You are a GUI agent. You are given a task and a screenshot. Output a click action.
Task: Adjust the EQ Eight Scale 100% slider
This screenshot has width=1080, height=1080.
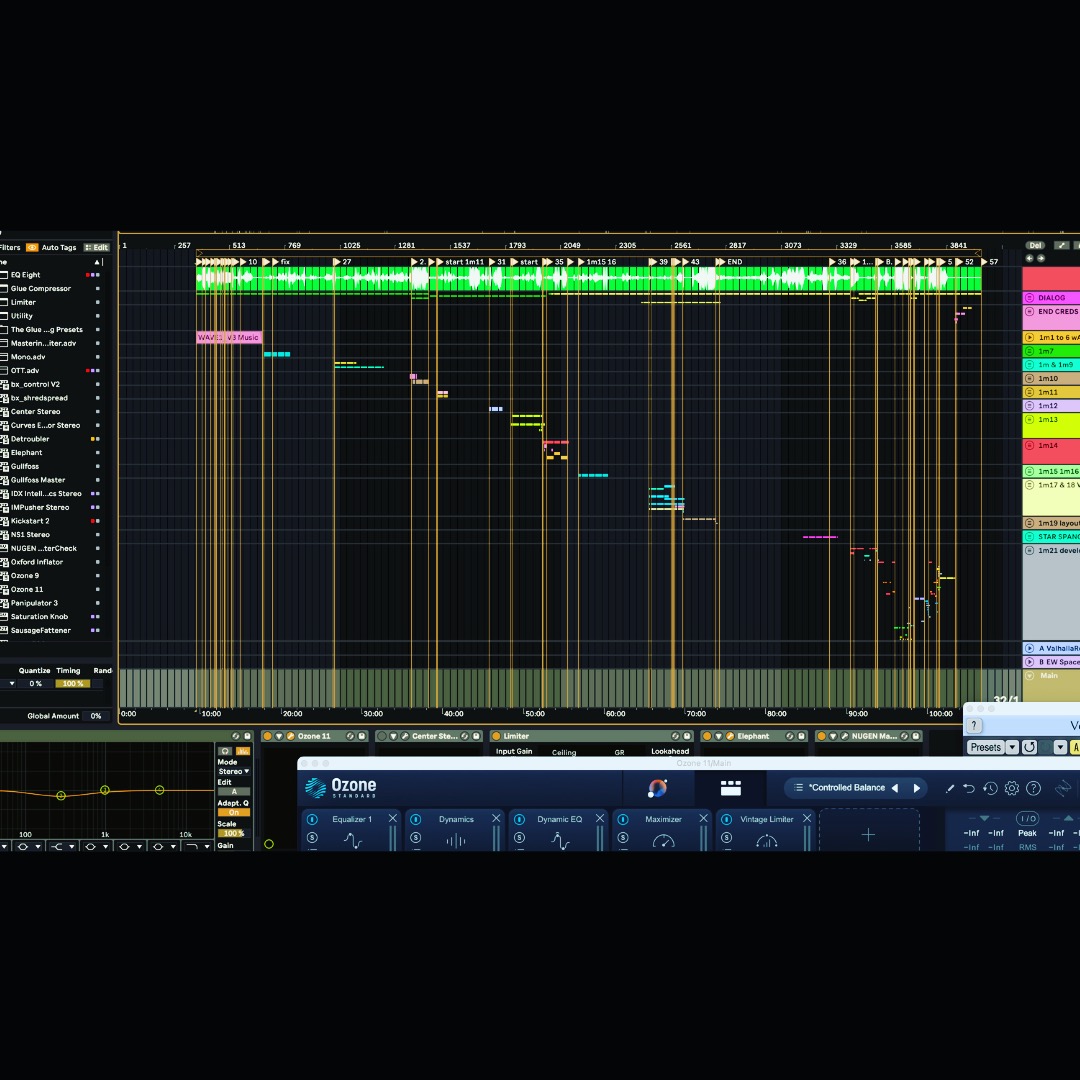tap(233, 833)
